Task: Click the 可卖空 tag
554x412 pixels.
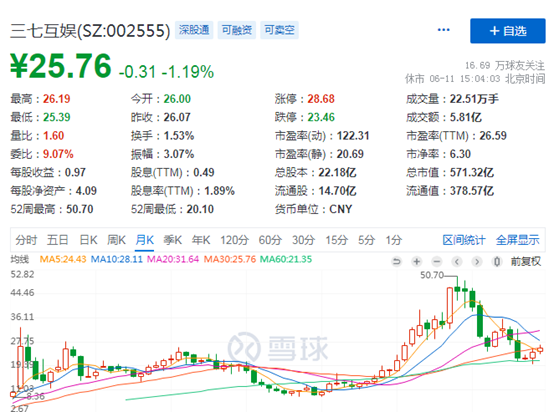Action: pos(279,30)
